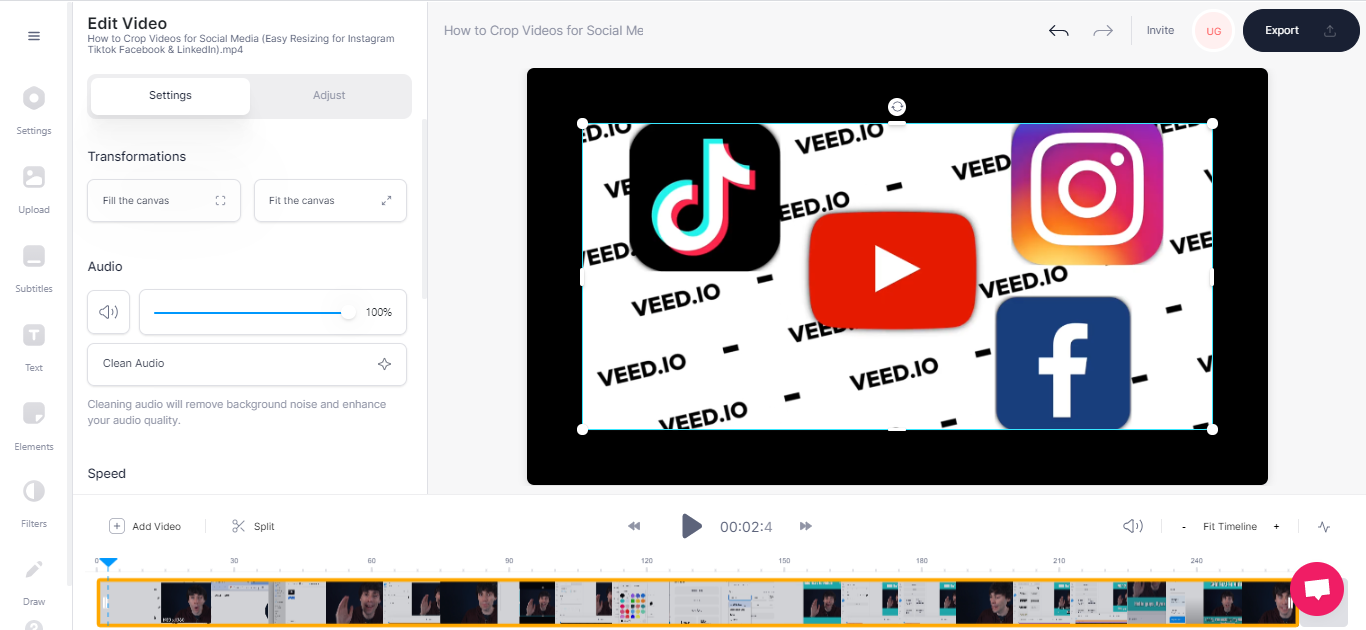Image resolution: width=1366 pixels, height=630 pixels.
Task: Open the Upload panel
Action: (34, 188)
